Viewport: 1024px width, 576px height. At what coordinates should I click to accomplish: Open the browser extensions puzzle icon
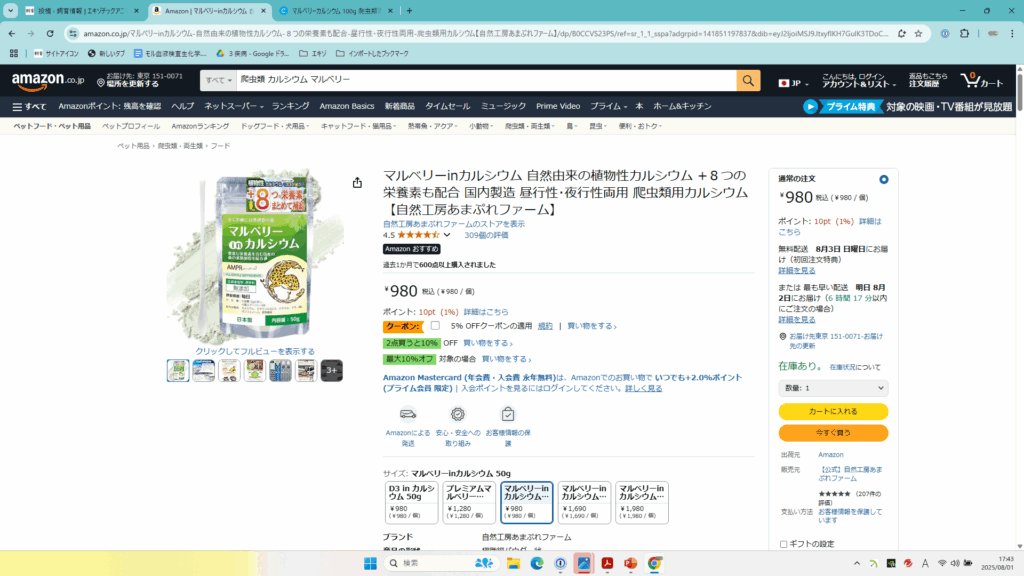coord(965,33)
